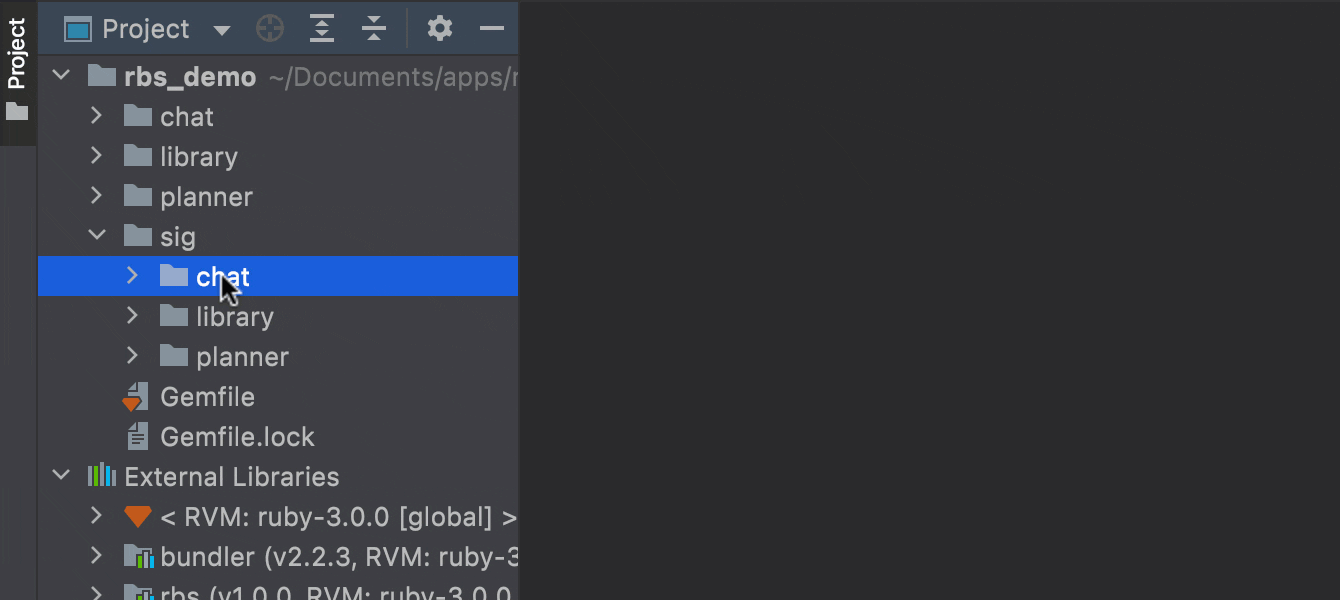Open the Project view mode dropdown arrow
This screenshot has height=600, width=1340.
(x=222, y=28)
